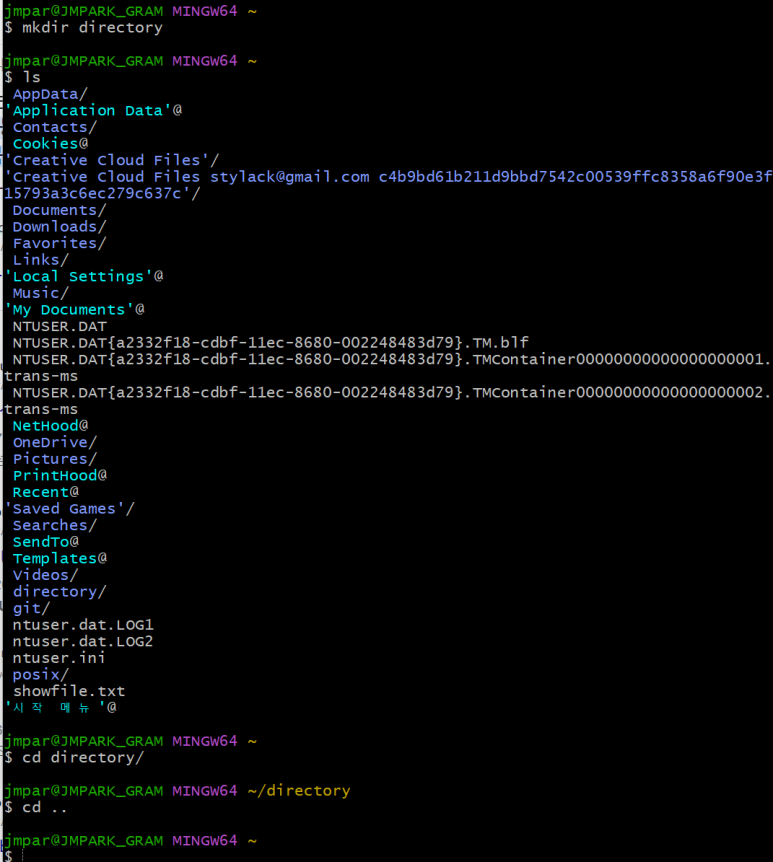Click the stylack@gmail.com text in listing
This screenshot has height=862, width=773.
point(290,176)
